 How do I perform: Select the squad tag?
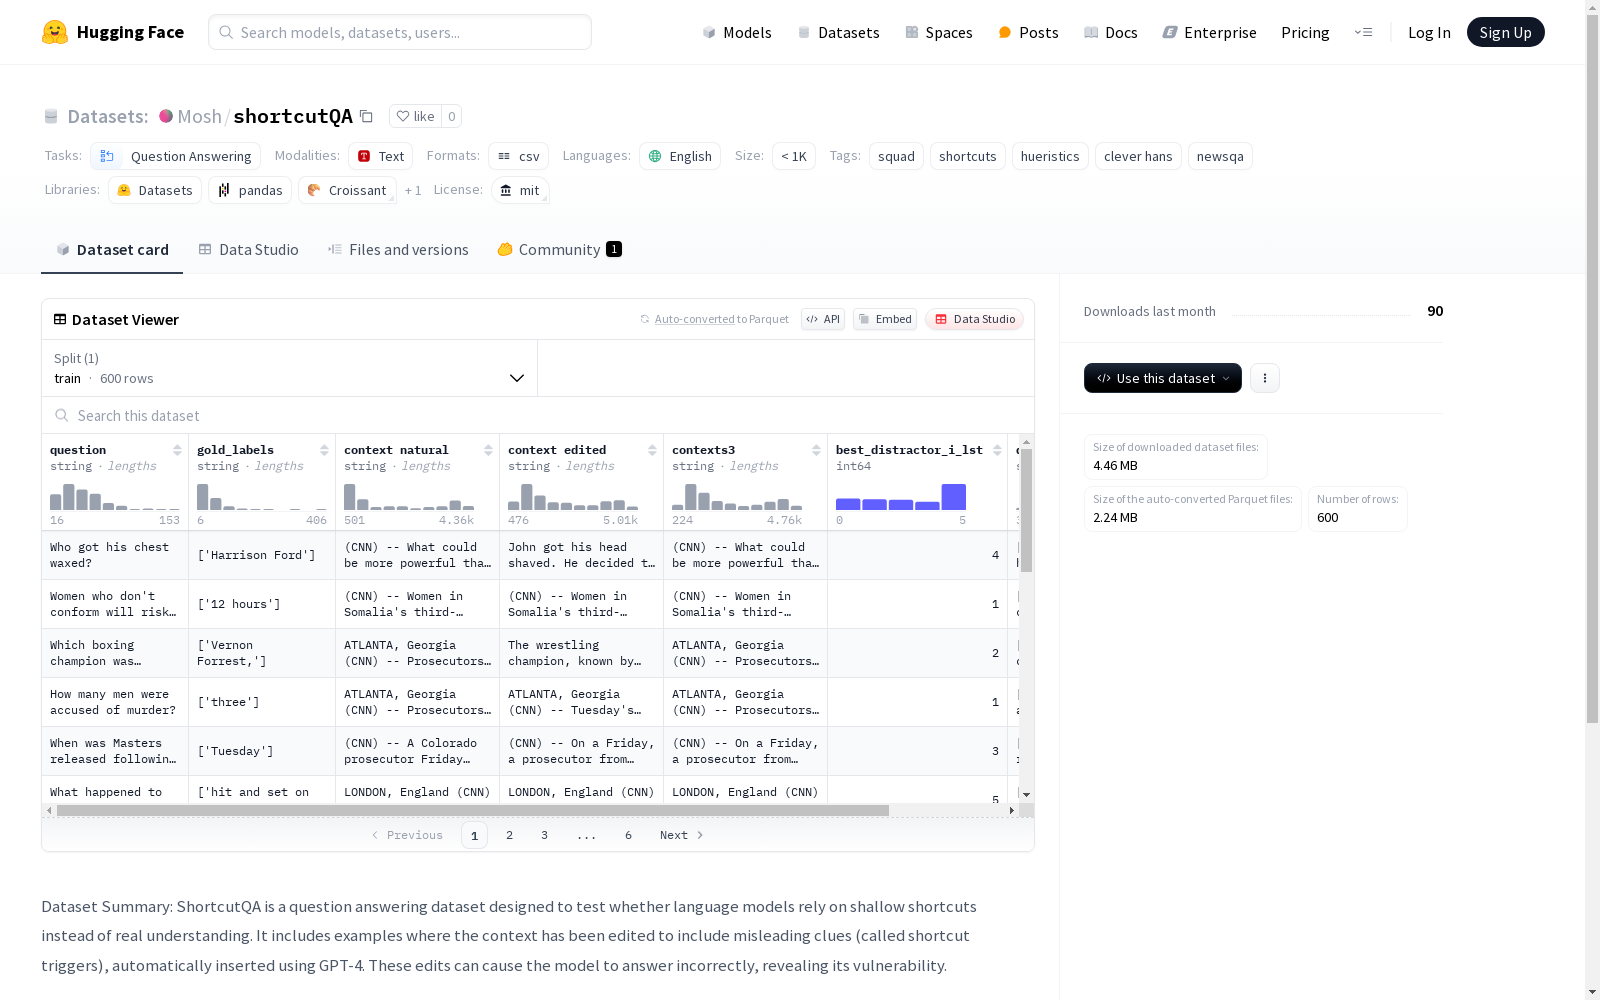point(897,156)
